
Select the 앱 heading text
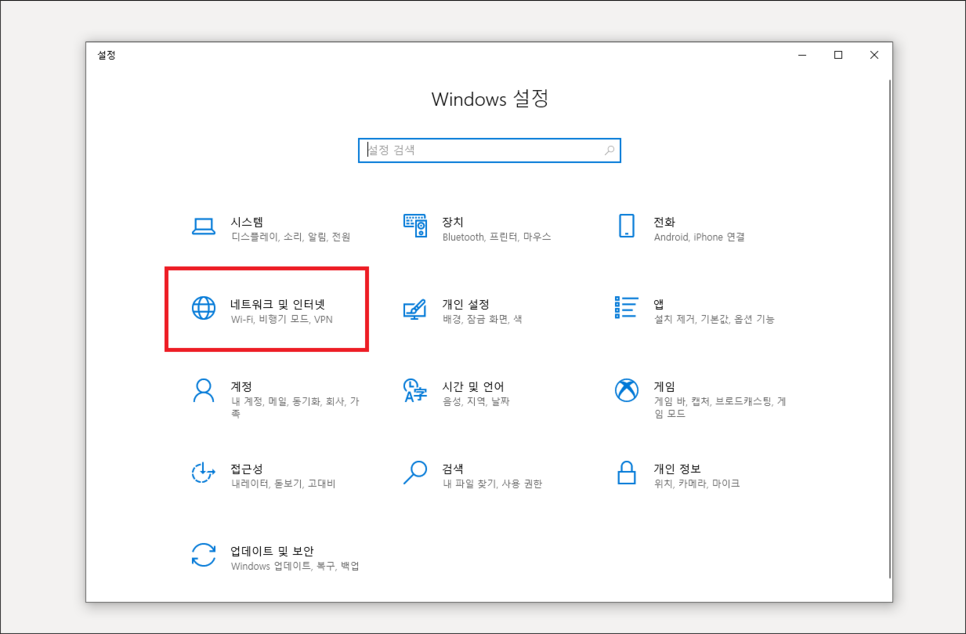pos(659,304)
